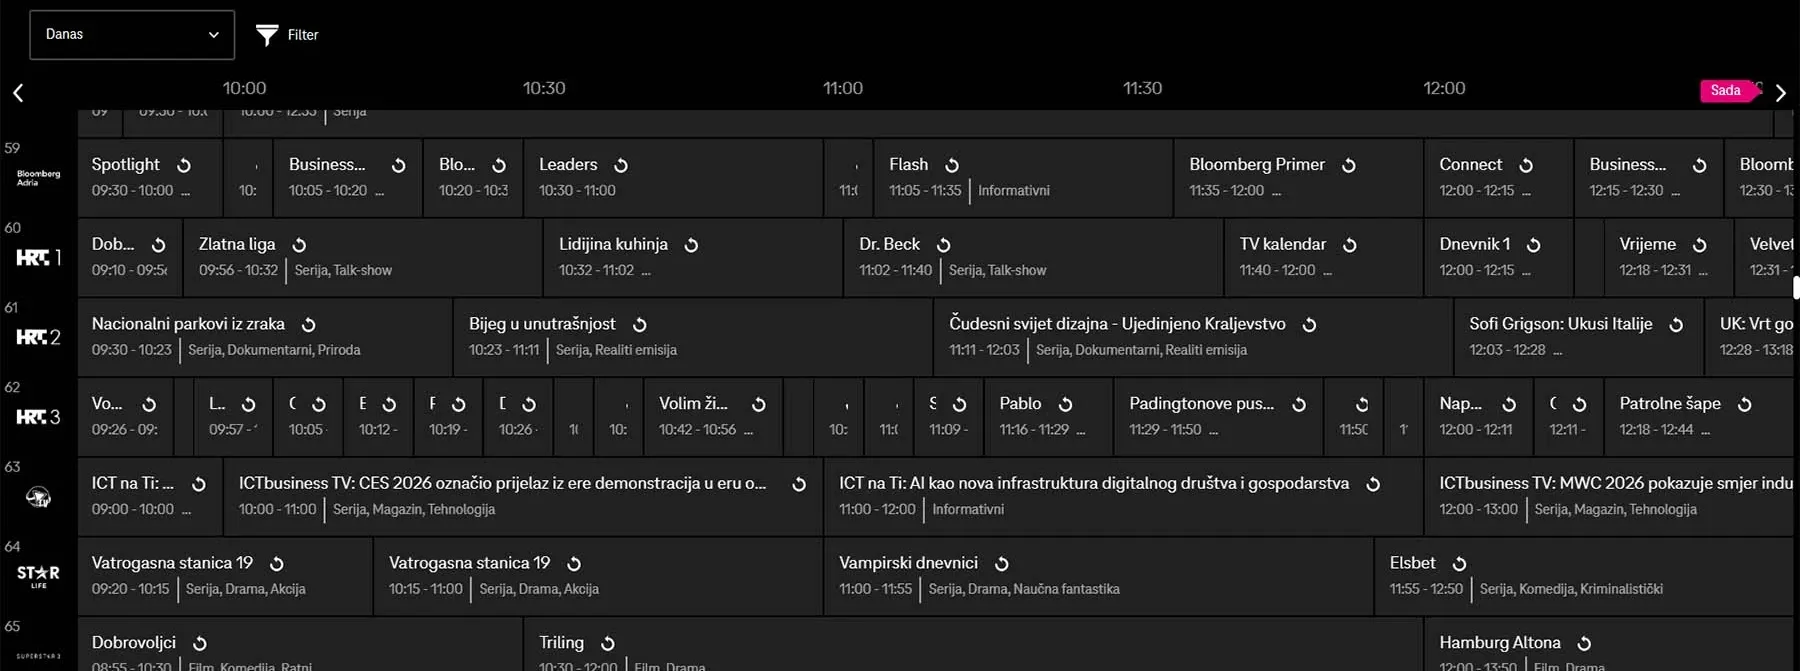
Task: Click replay icon next to Bloomberg Primer
Action: pyautogui.click(x=1349, y=165)
